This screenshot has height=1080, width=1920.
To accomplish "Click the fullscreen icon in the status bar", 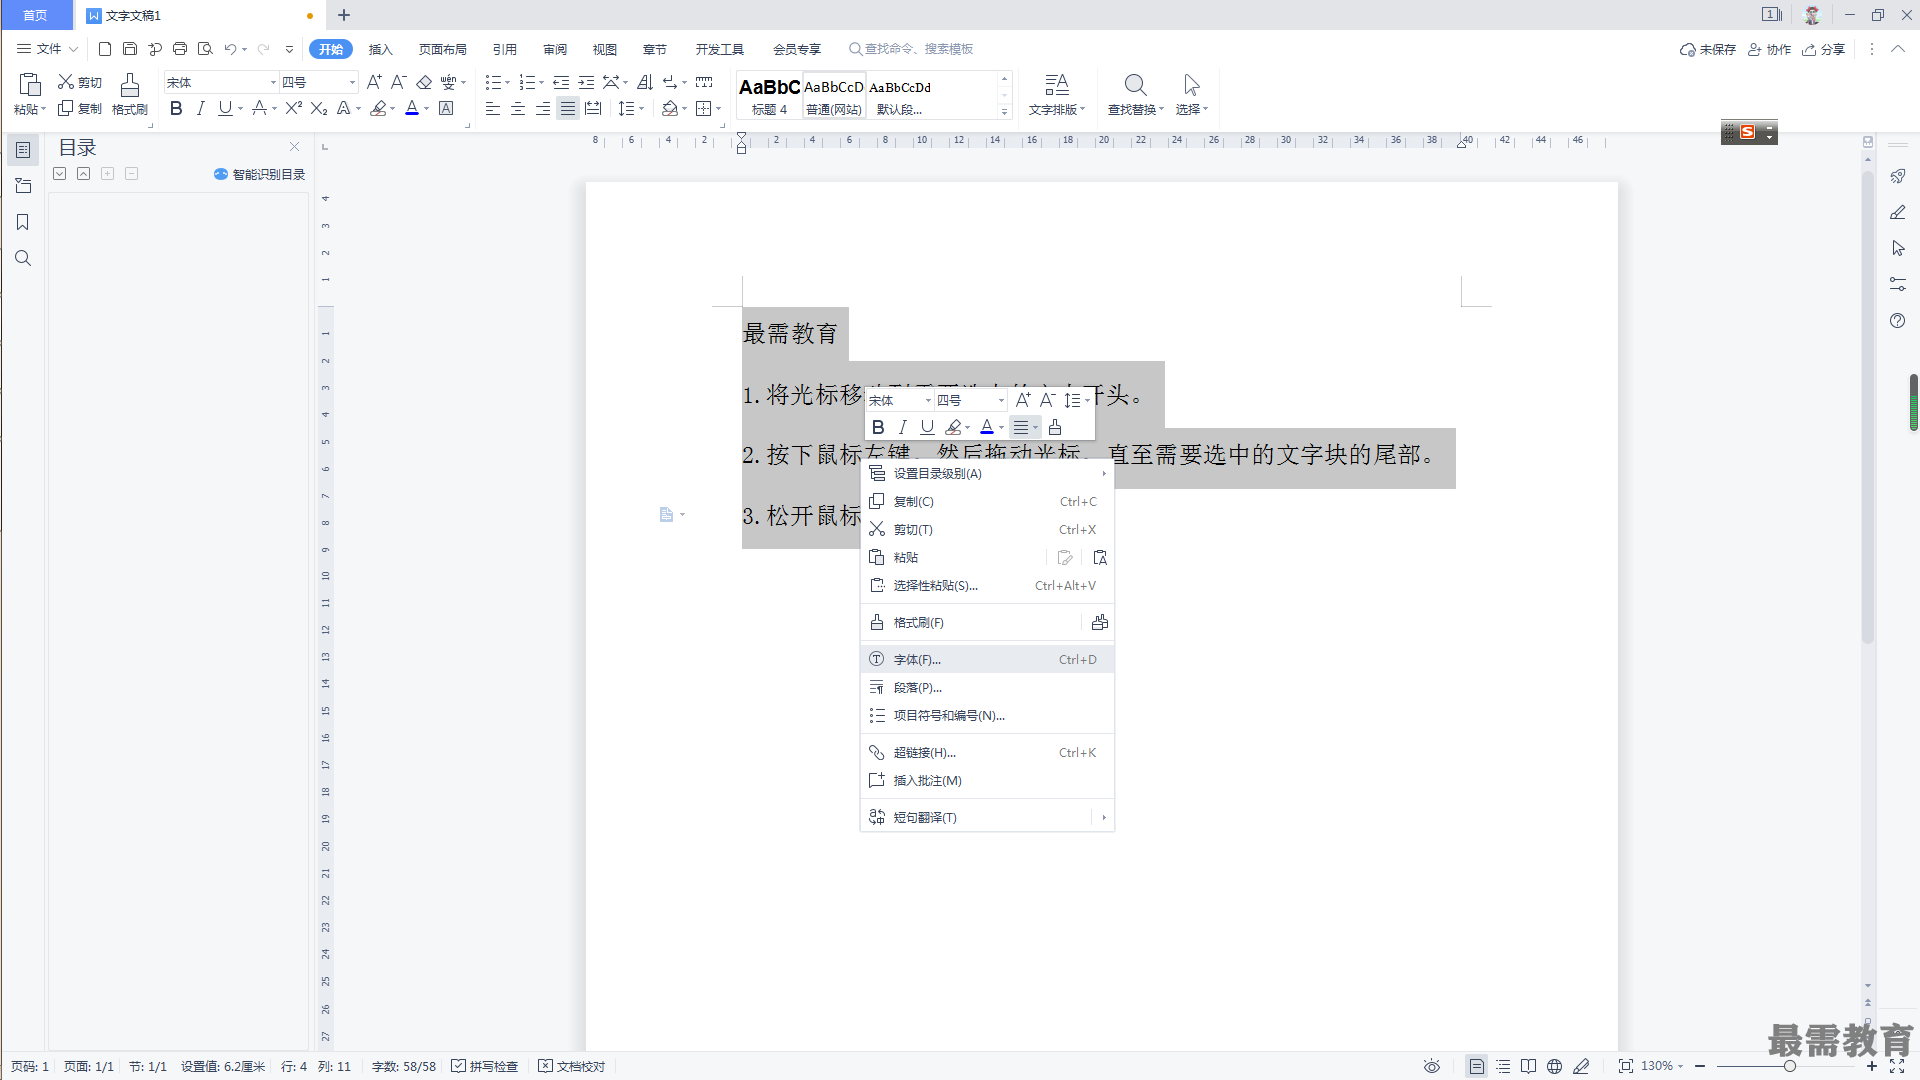I will pyautogui.click(x=1897, y=1066).
